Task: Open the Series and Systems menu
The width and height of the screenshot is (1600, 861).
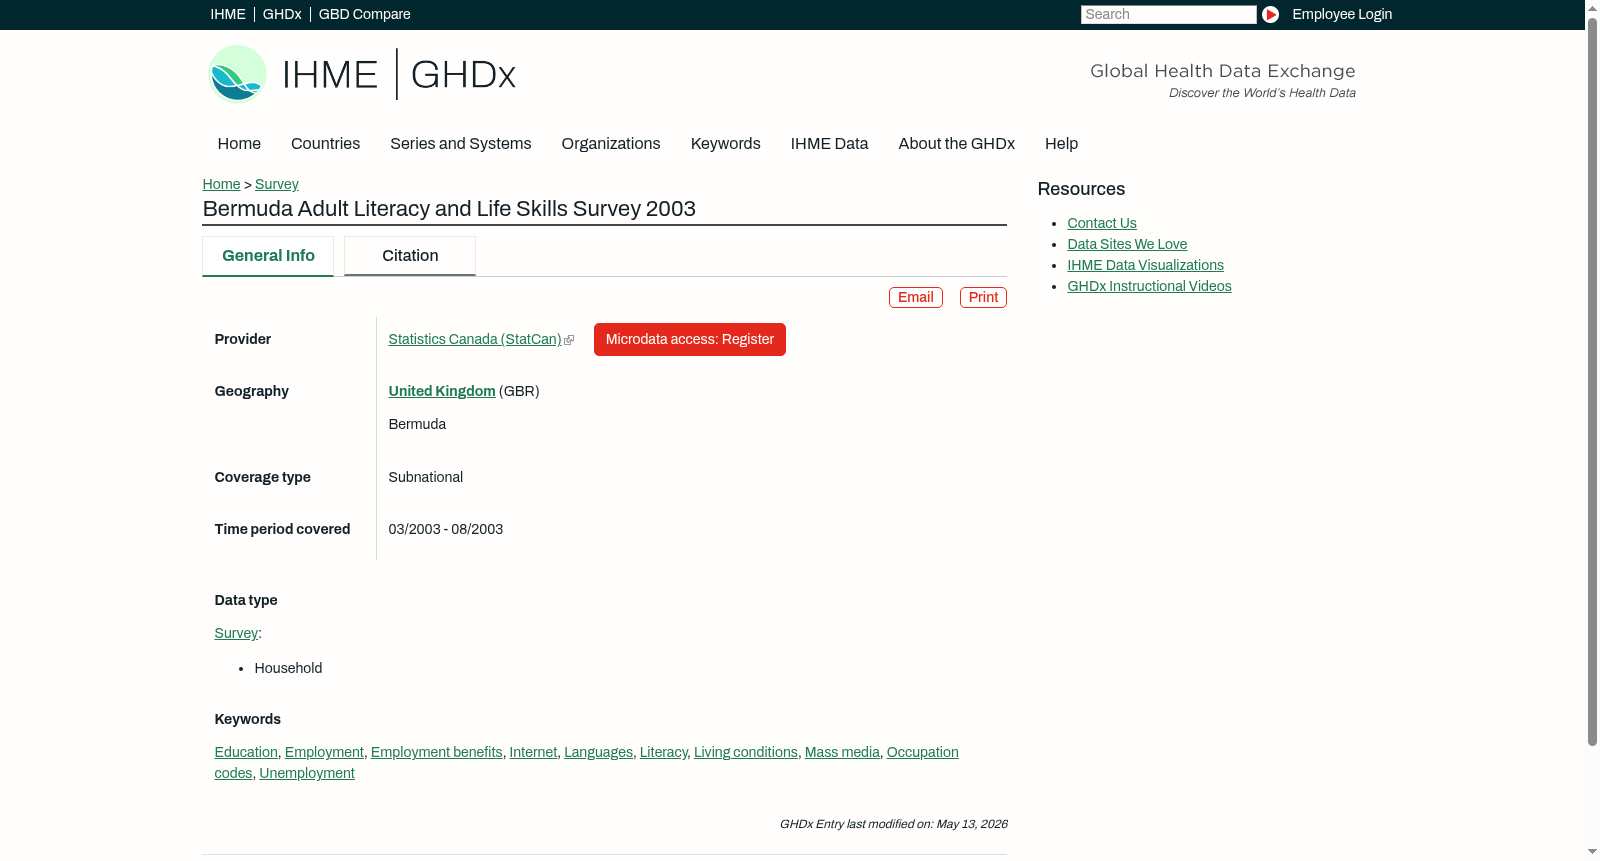Action: coord(460,144)
